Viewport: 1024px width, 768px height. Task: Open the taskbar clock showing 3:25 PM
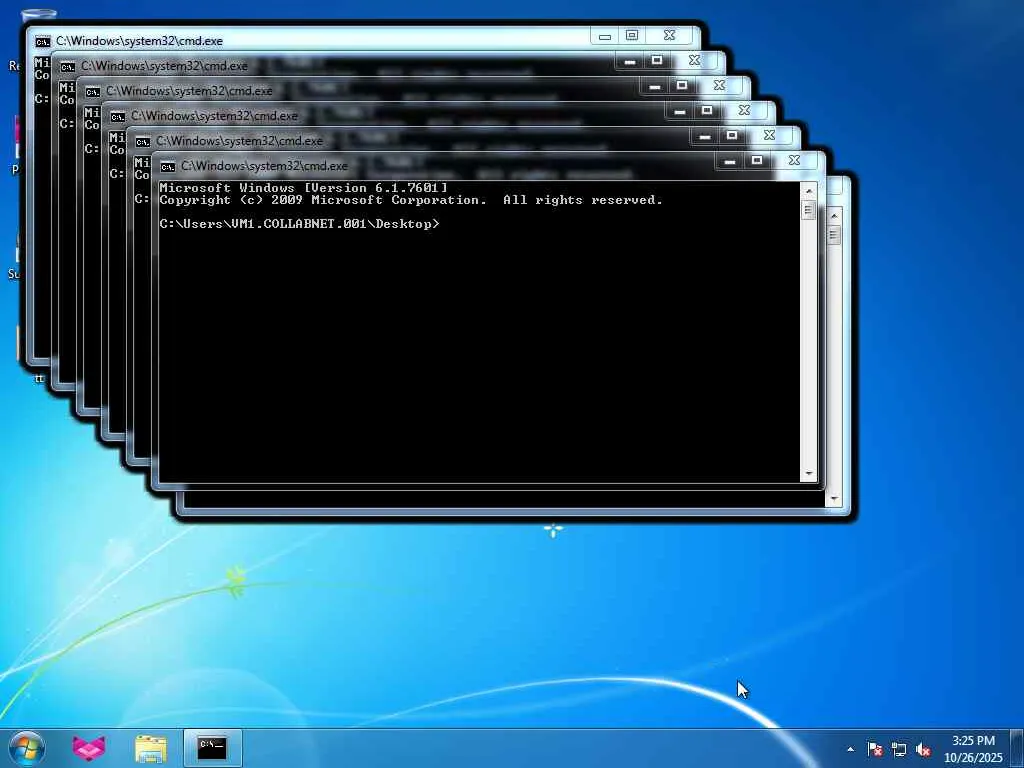click(973, 741)
